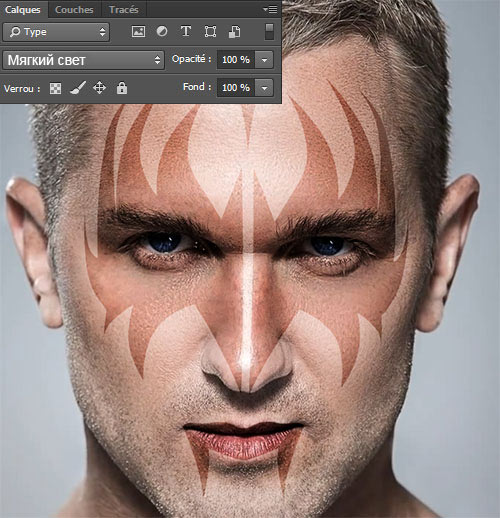
Task: Click the Fond label
Action: pos(197,87)
